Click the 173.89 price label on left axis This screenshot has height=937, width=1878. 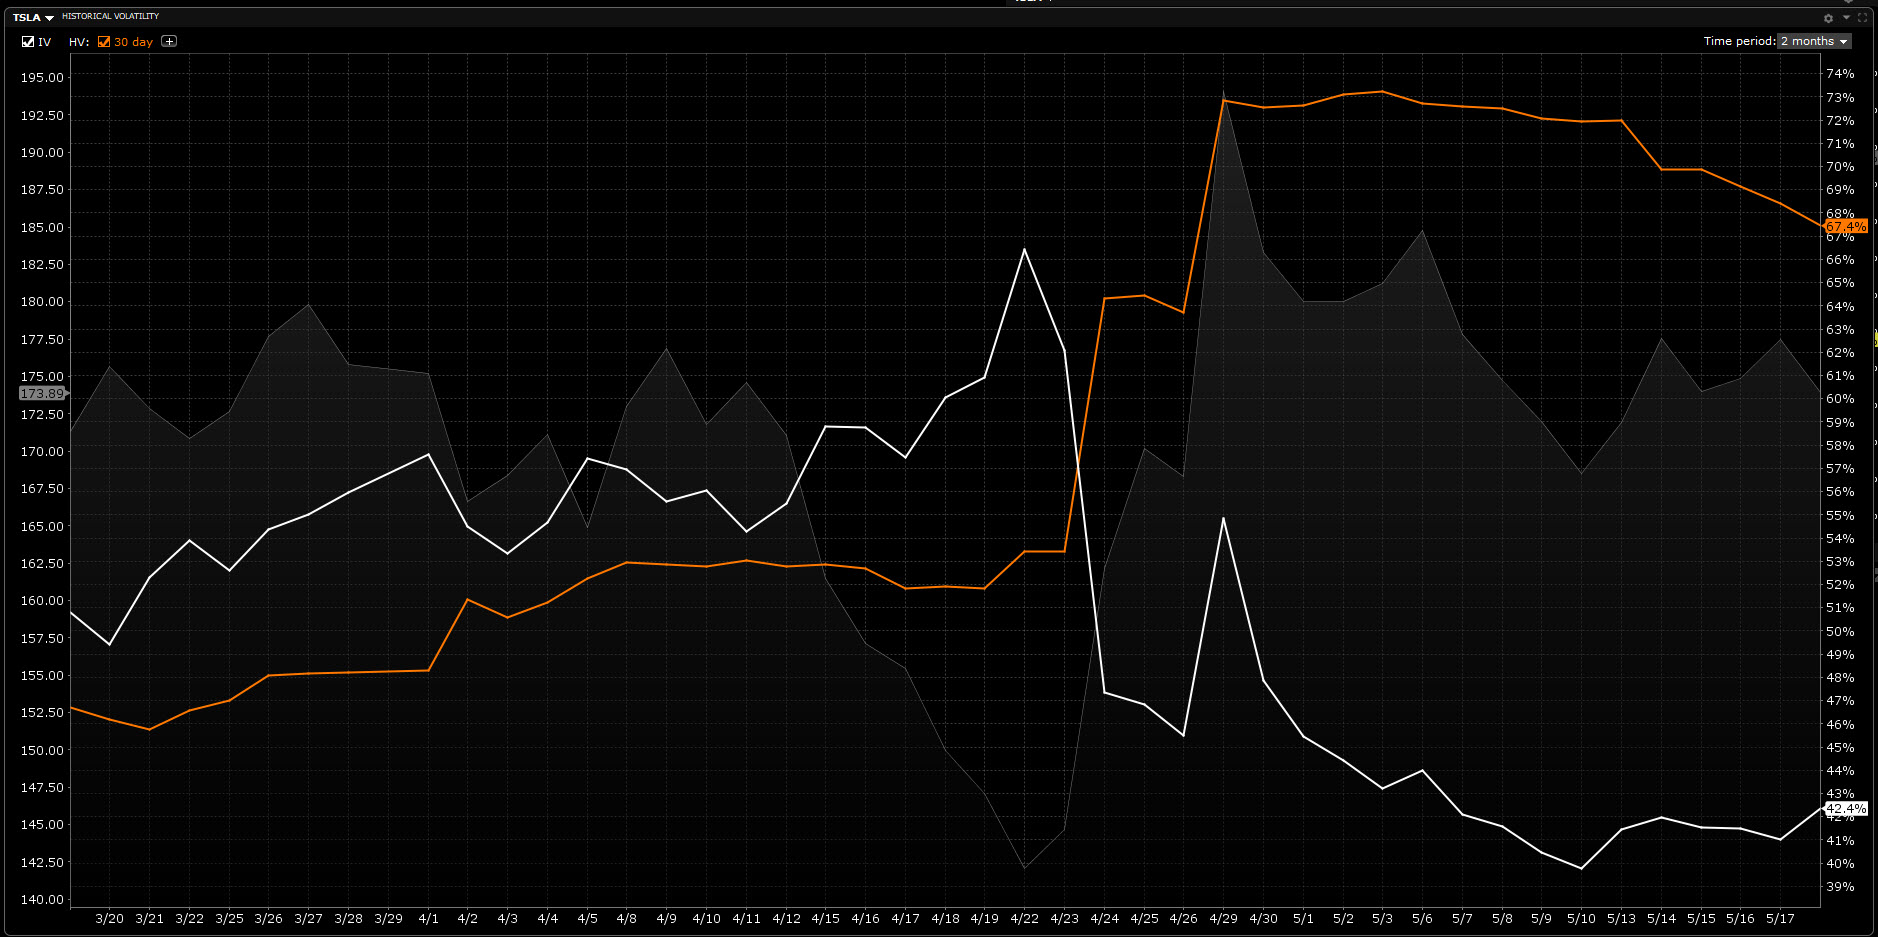click(41, 393)
